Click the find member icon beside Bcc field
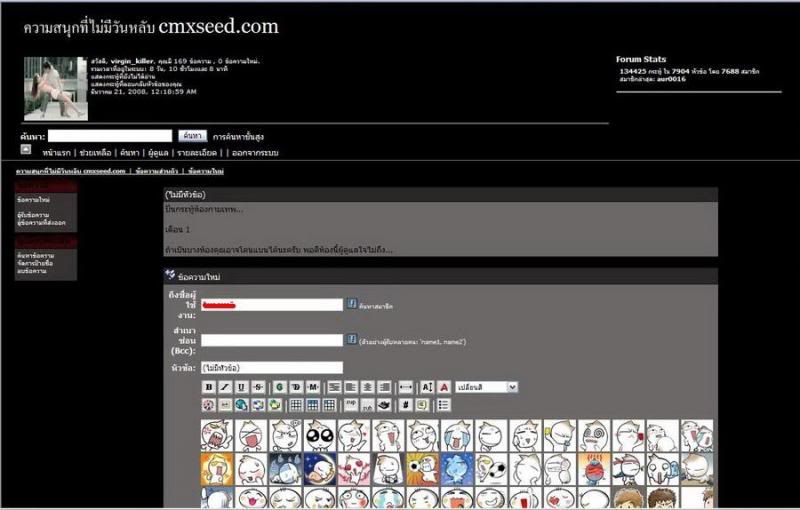 pyautogui.click(x=352, y=339)
